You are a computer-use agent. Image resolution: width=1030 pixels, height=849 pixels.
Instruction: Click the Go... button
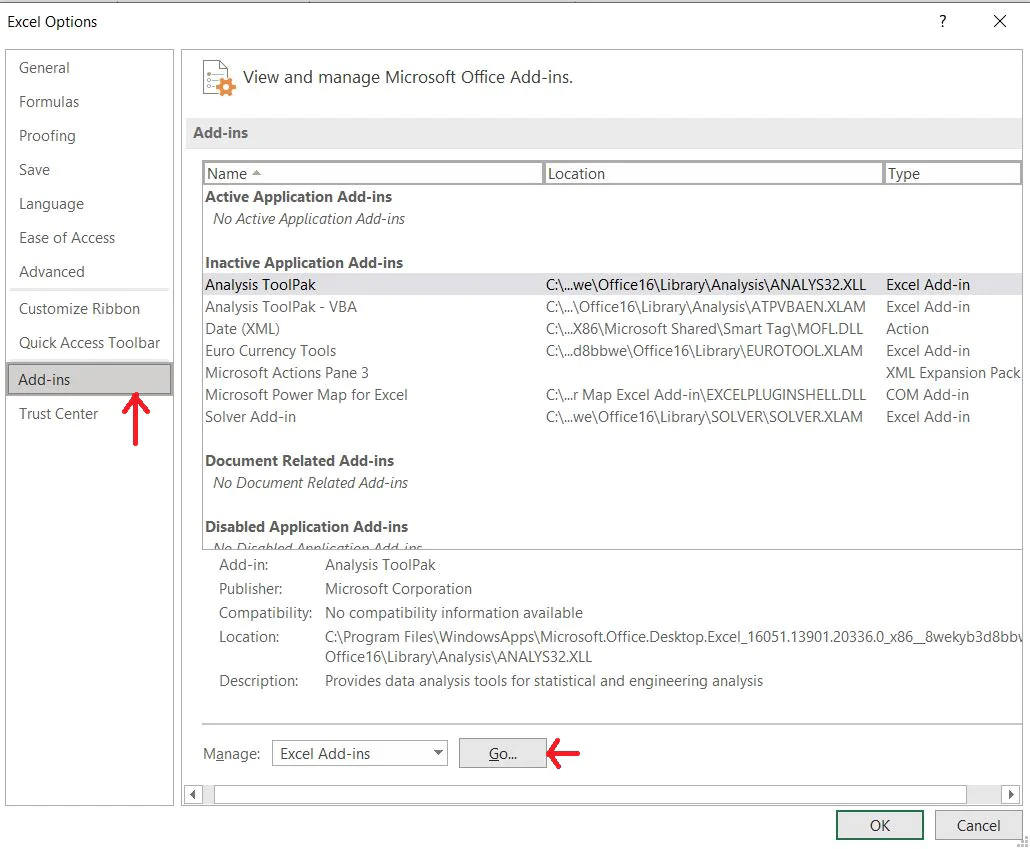503,753
